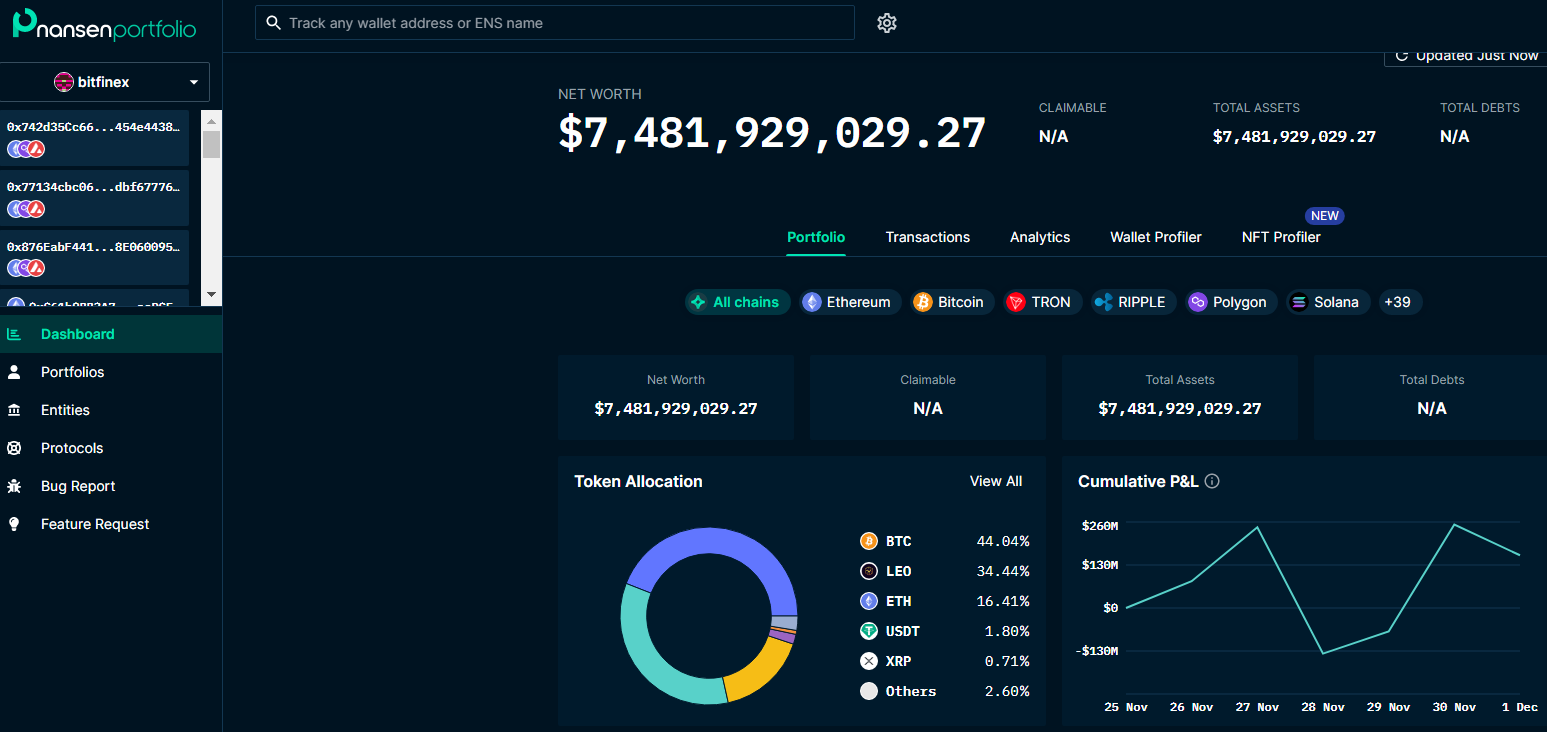The width and height of the screenshot is (1547, 732).
Task: Expand the +39 more chains list
Action: click(1398, 302)
